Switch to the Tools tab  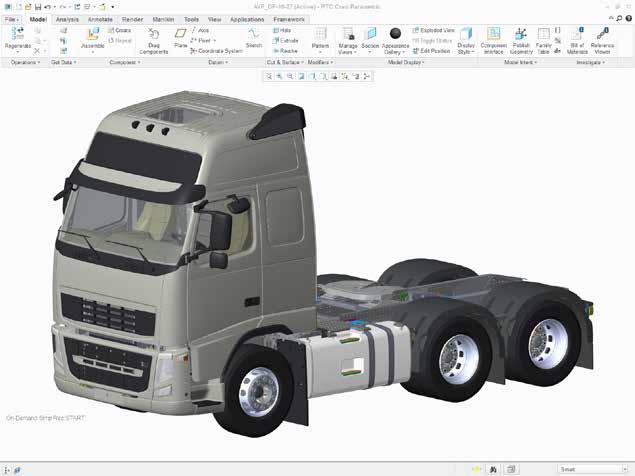pyautogui.click(x=191, y=19)
